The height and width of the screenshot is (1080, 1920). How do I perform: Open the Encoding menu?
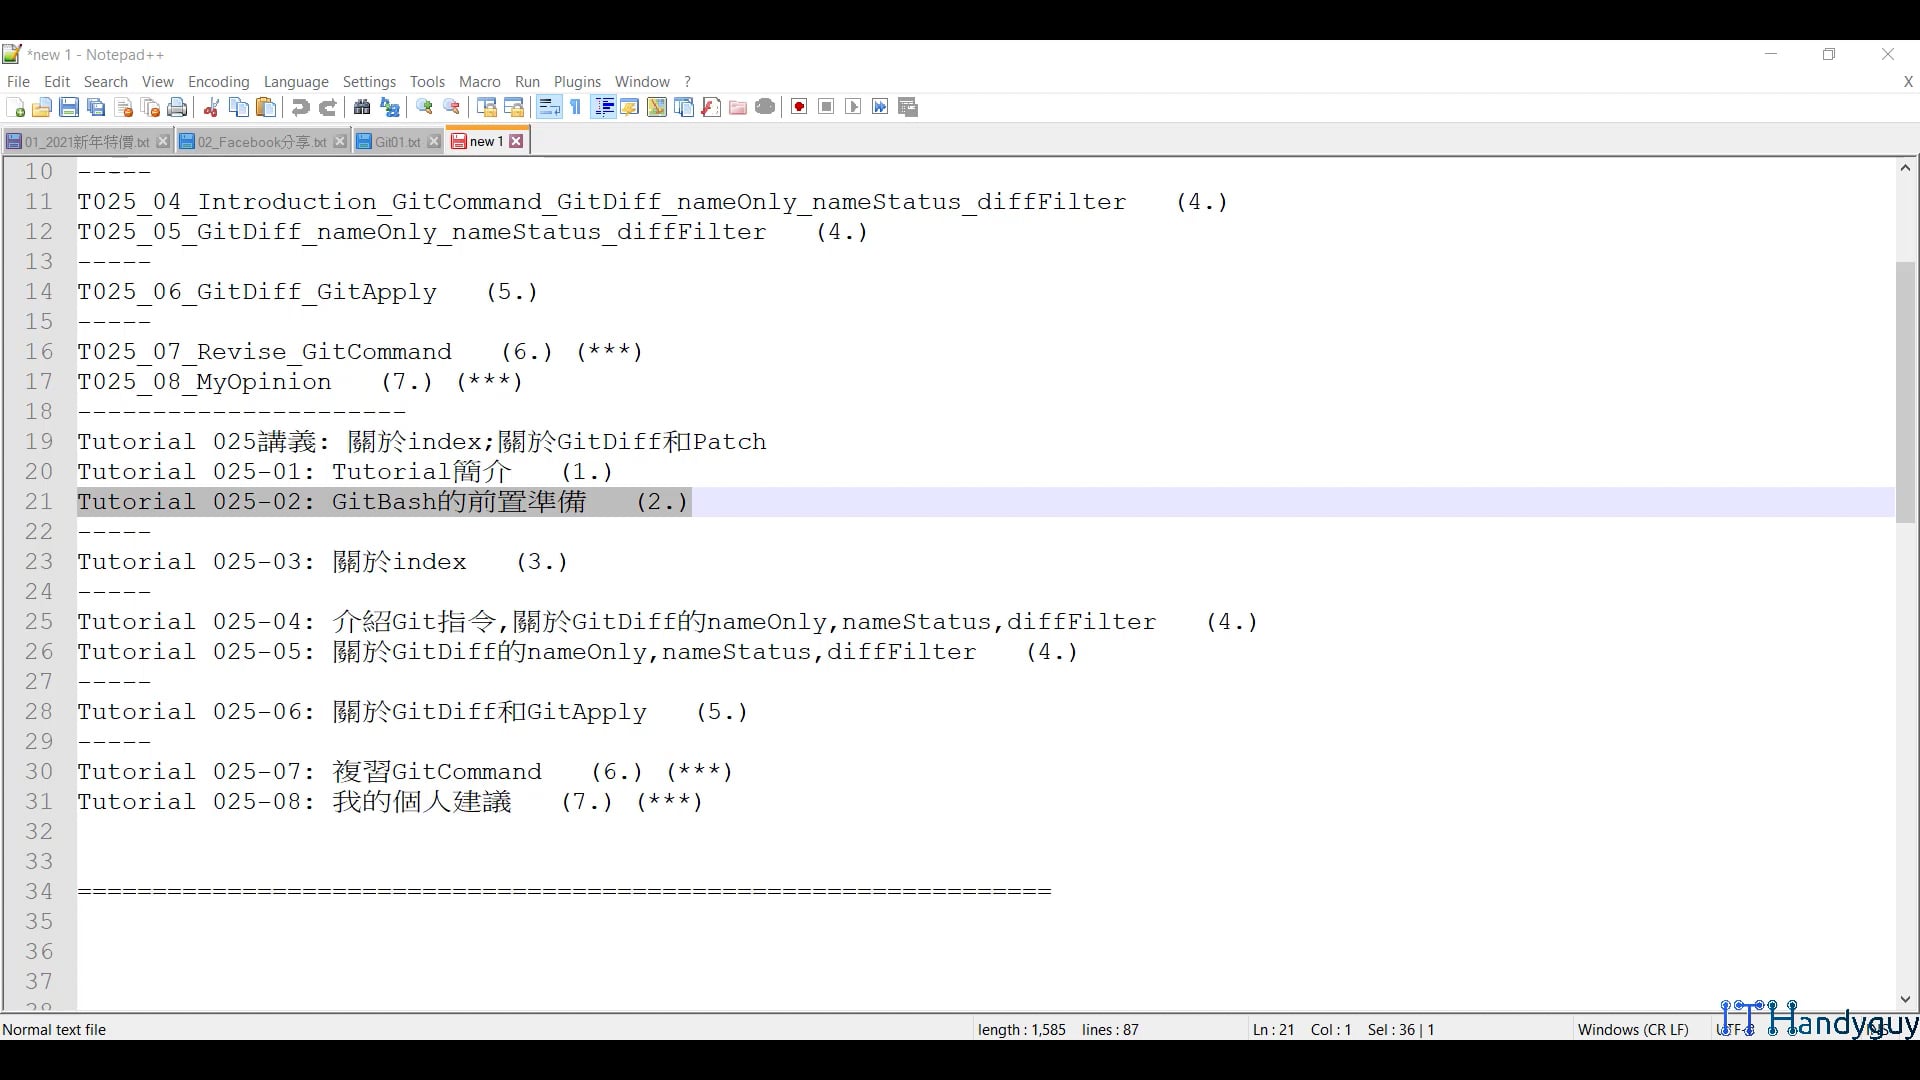tap(218, 82)
